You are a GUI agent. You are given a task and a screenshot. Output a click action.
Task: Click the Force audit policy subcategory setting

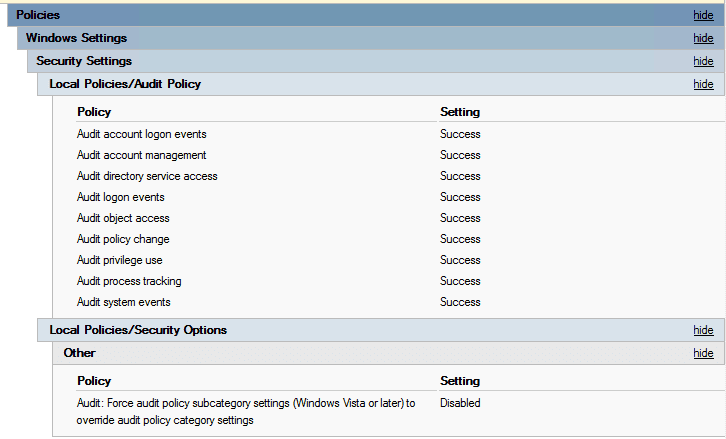[245, 411]
